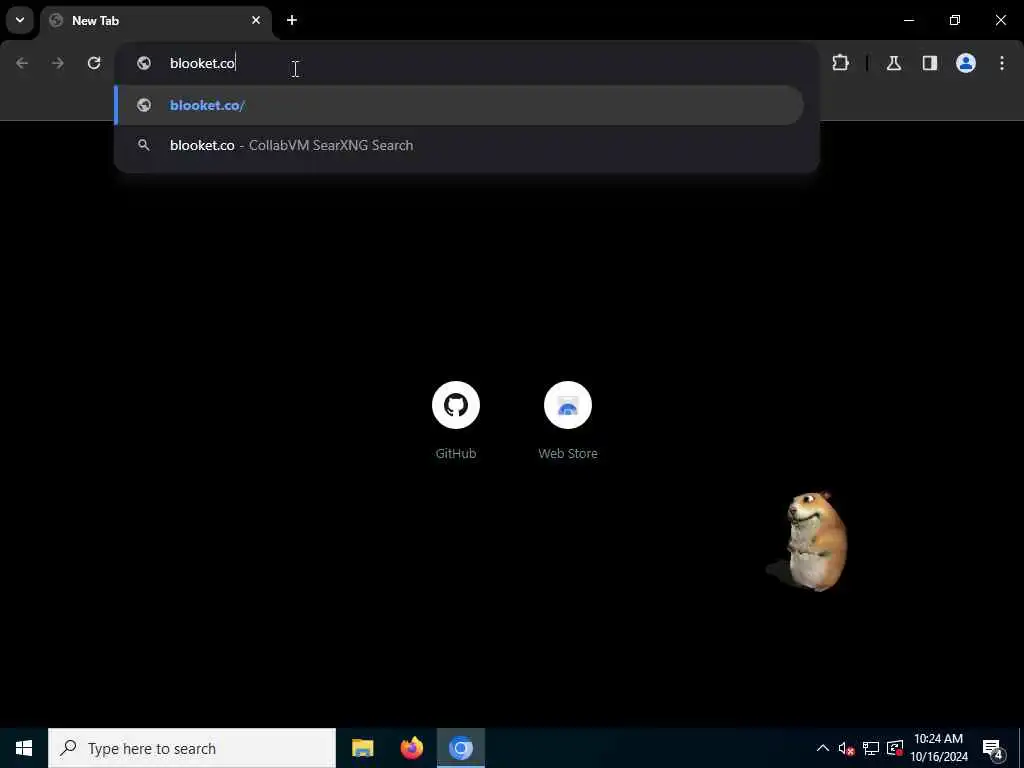Select the blooket.co/ URL suggestion
The height and width of the screenshot is (768, 1024).
pos(459,105)
